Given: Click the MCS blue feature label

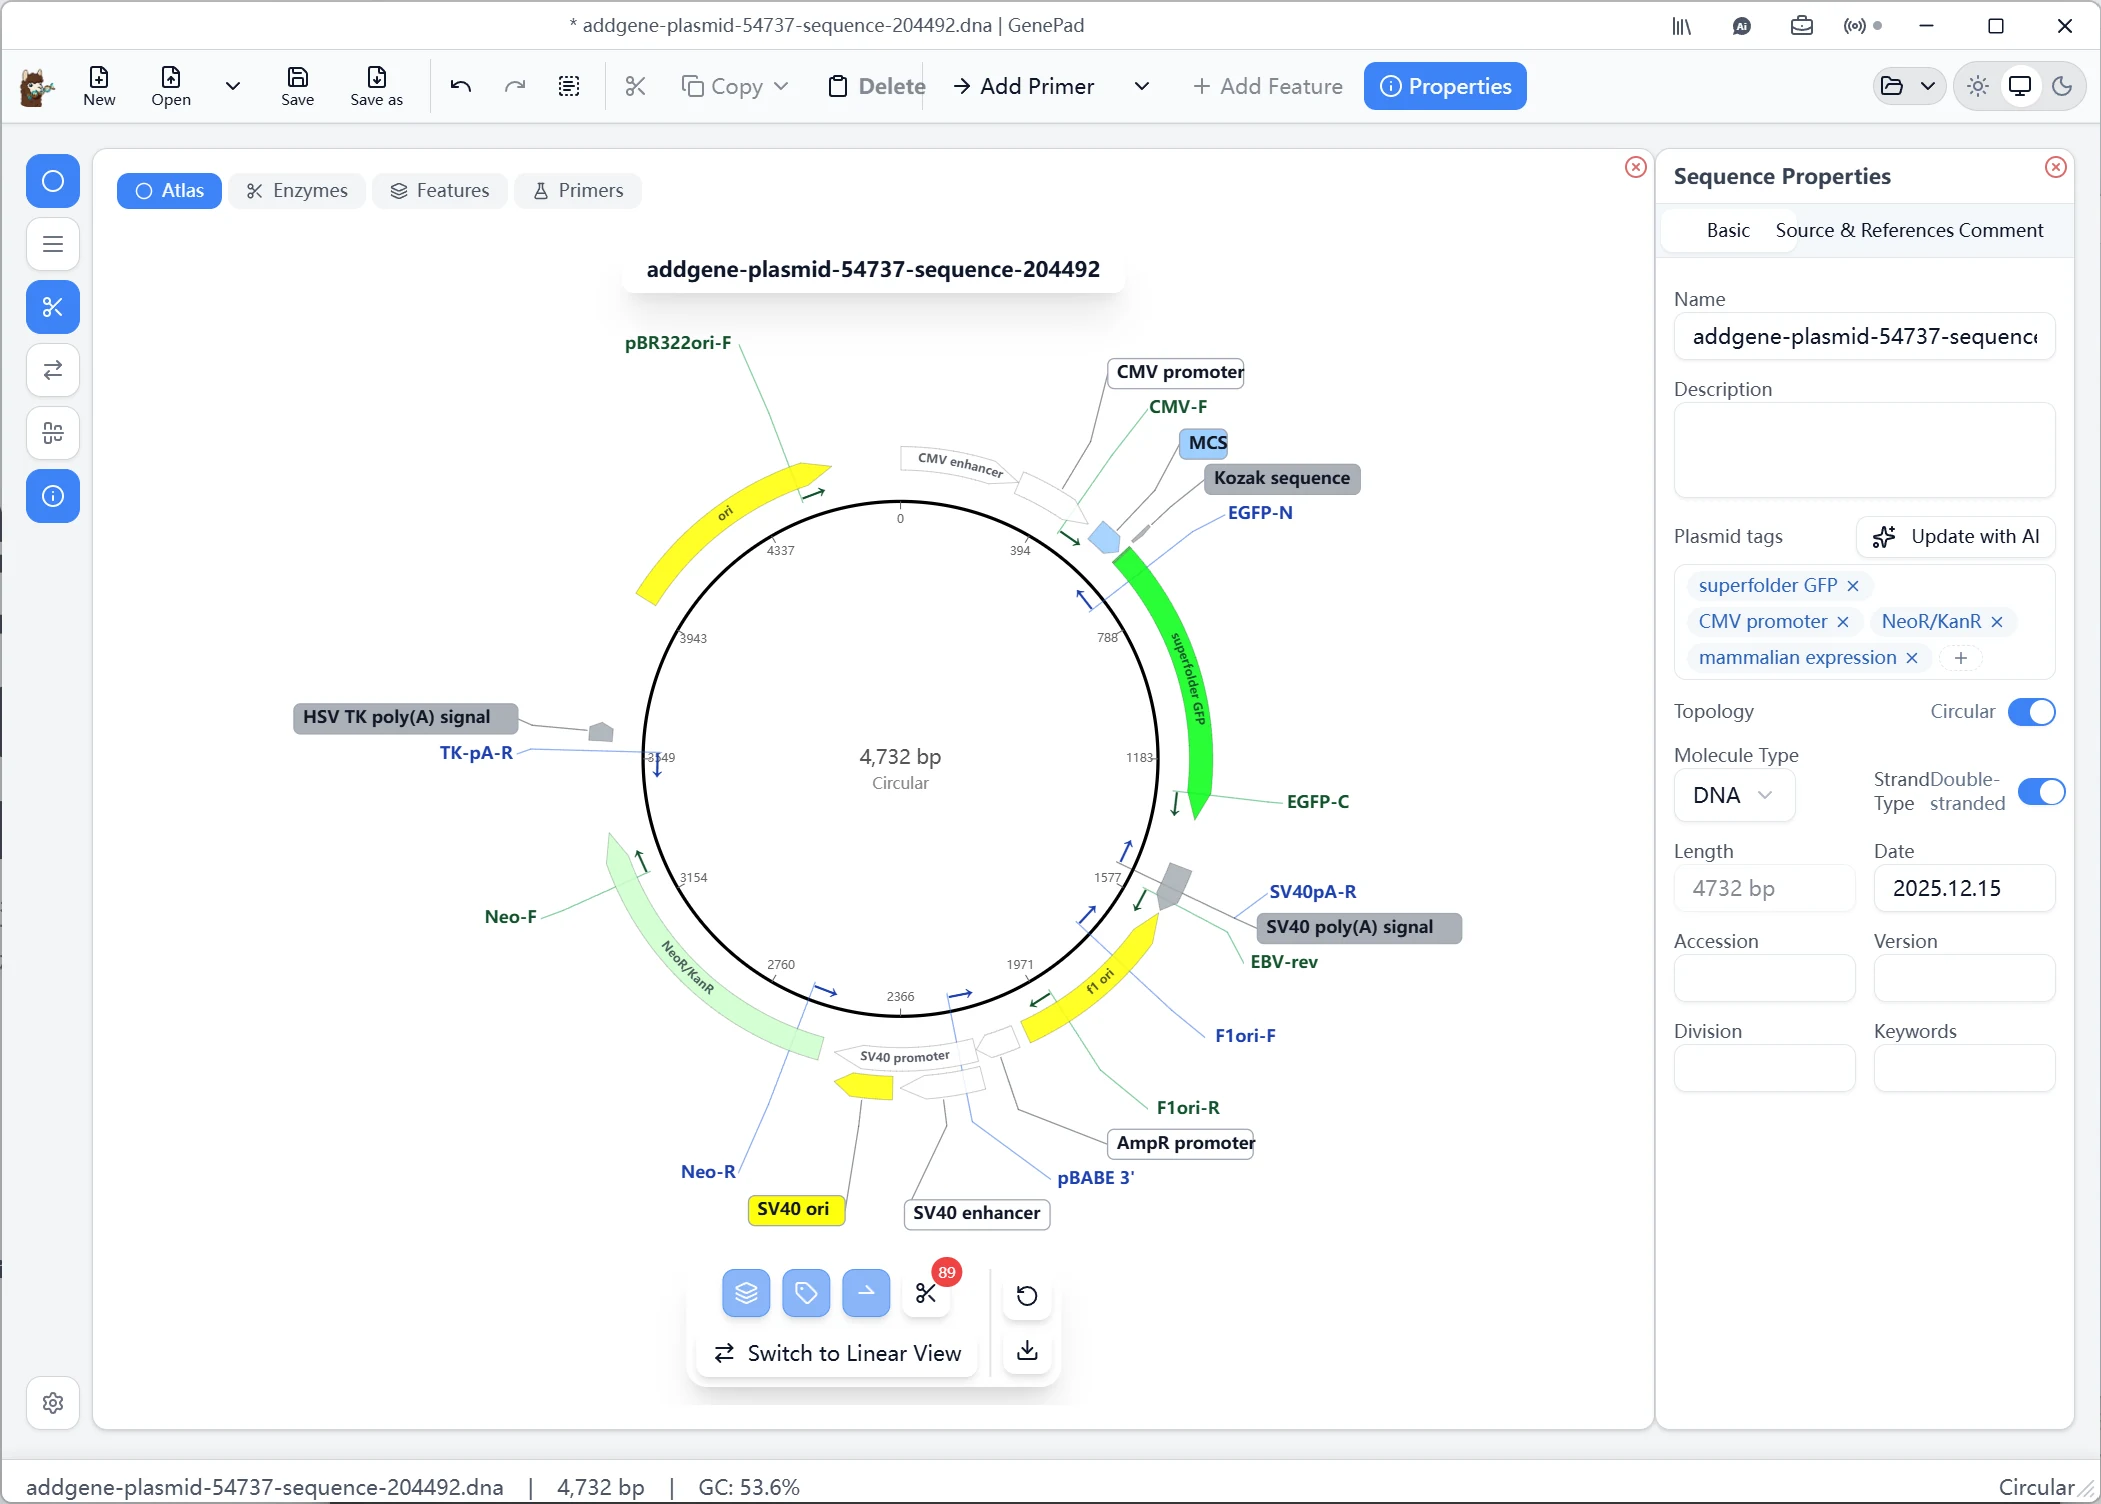Looking at the screenshot, I should click(x=1204, y=444).
